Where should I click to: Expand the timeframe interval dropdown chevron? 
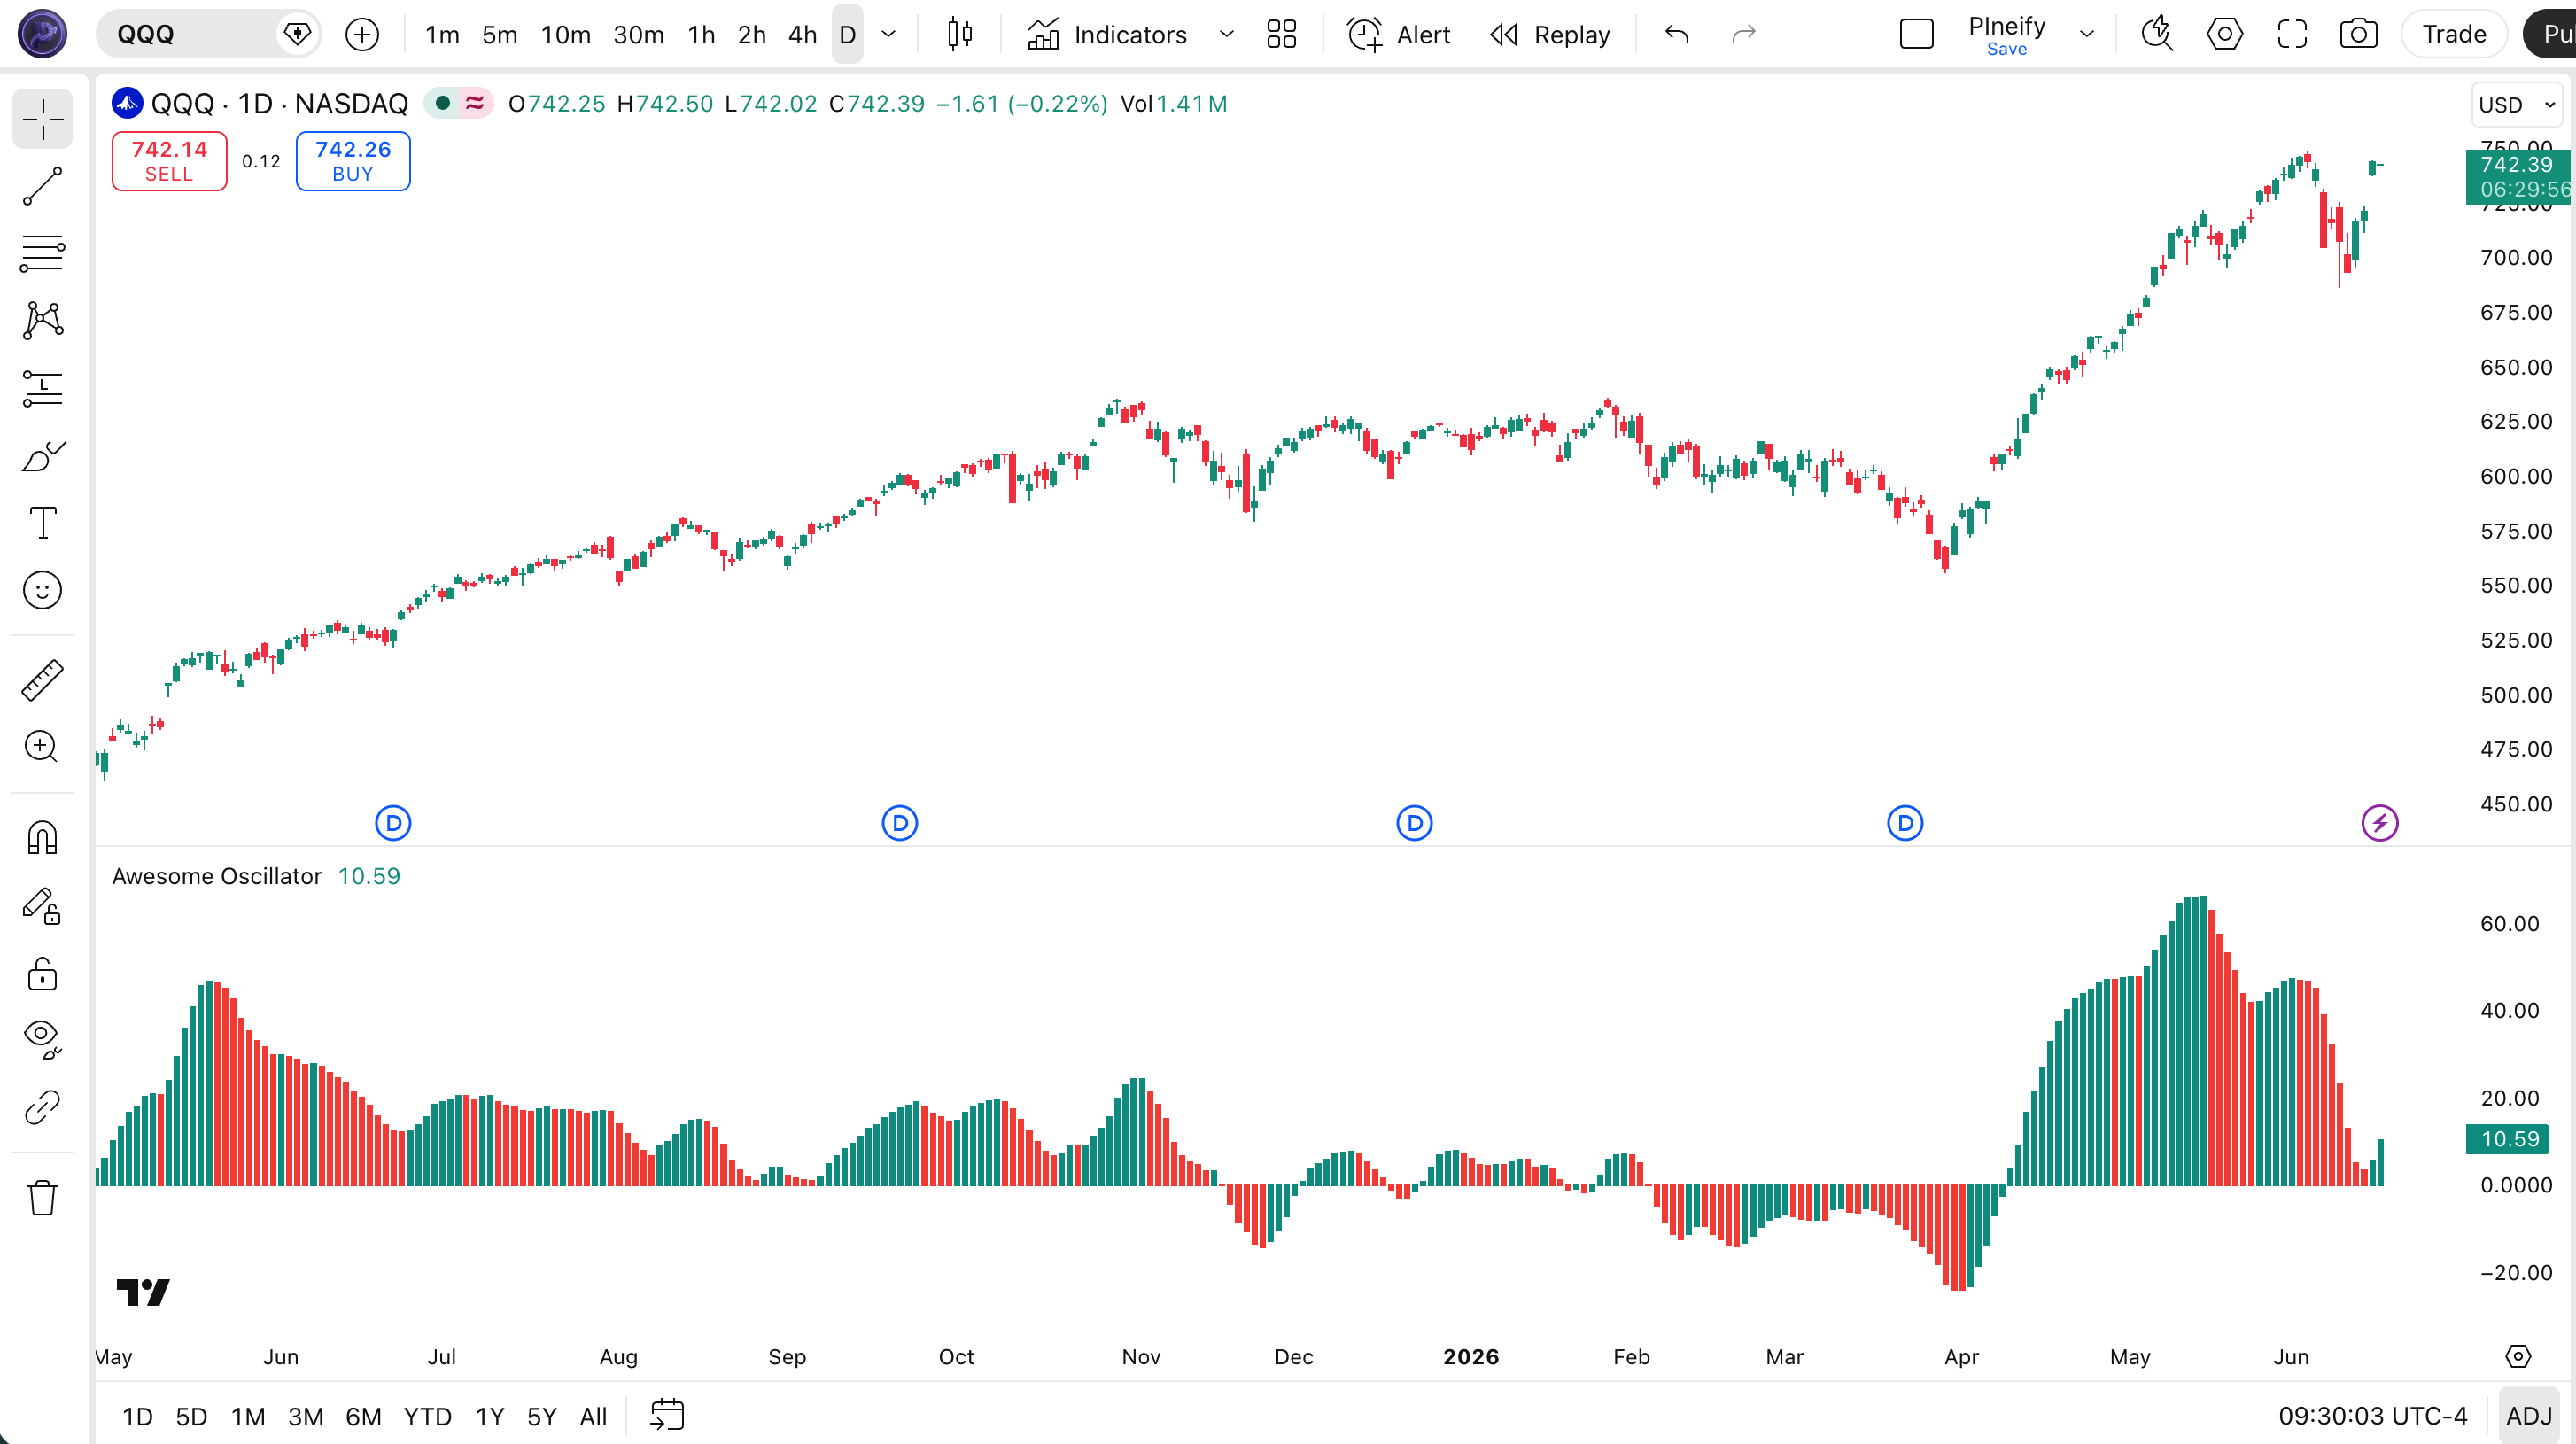coord(888,35)
